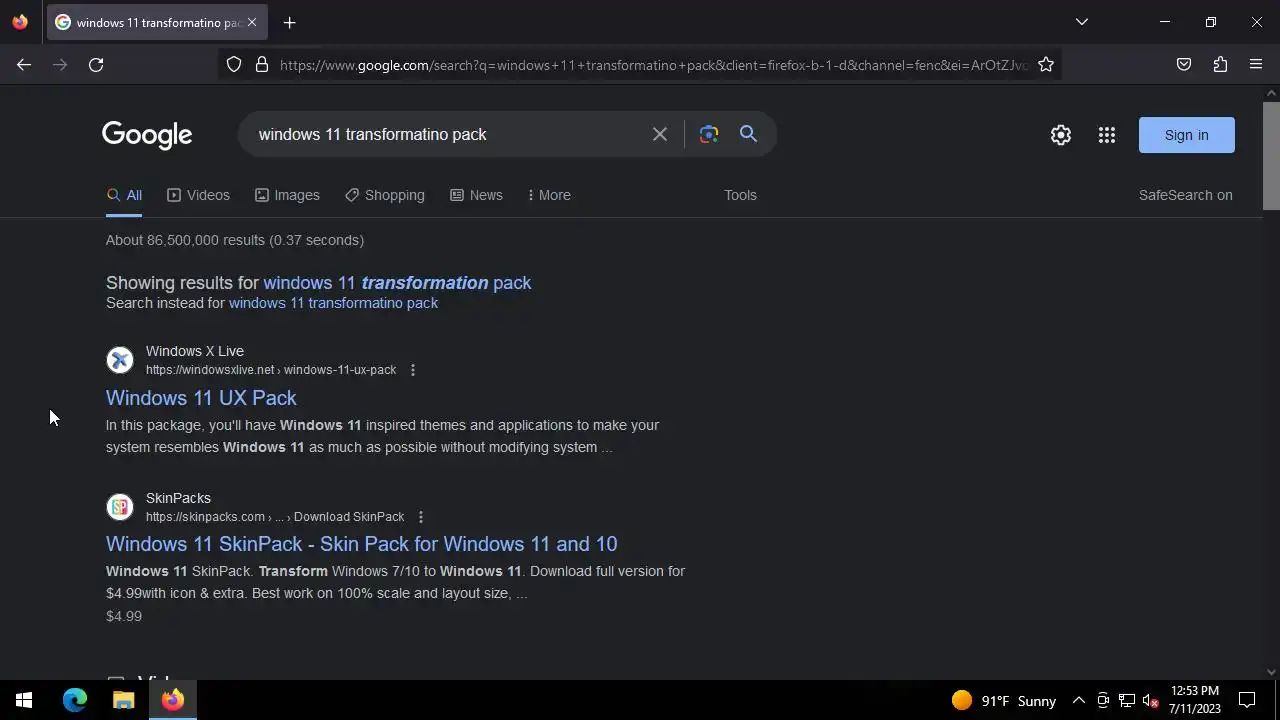1280x720 pixels.
Task: Click the $4.99 price text
Action: pyautogui.click(x=124, y=616)
